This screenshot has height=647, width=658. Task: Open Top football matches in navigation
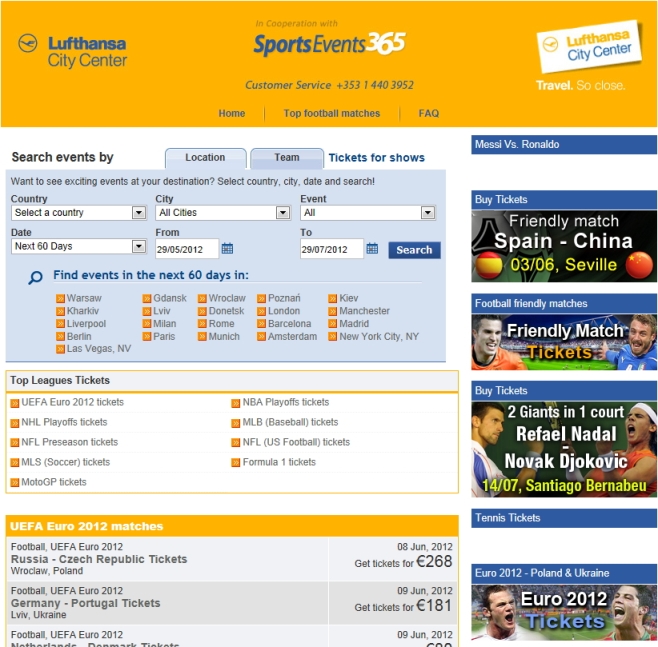[332, 113]
